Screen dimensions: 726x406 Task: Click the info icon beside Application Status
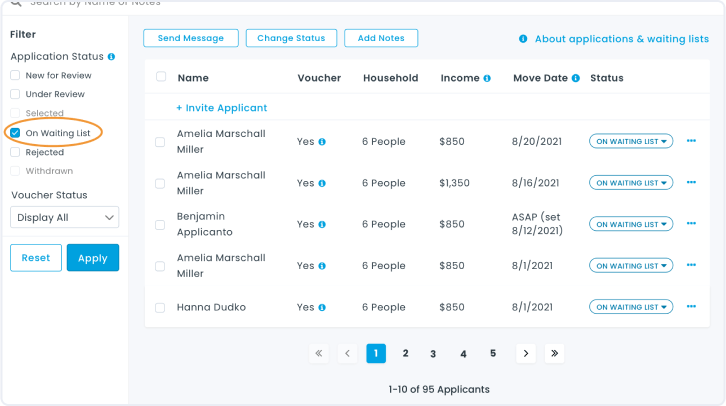click(111, 57)
